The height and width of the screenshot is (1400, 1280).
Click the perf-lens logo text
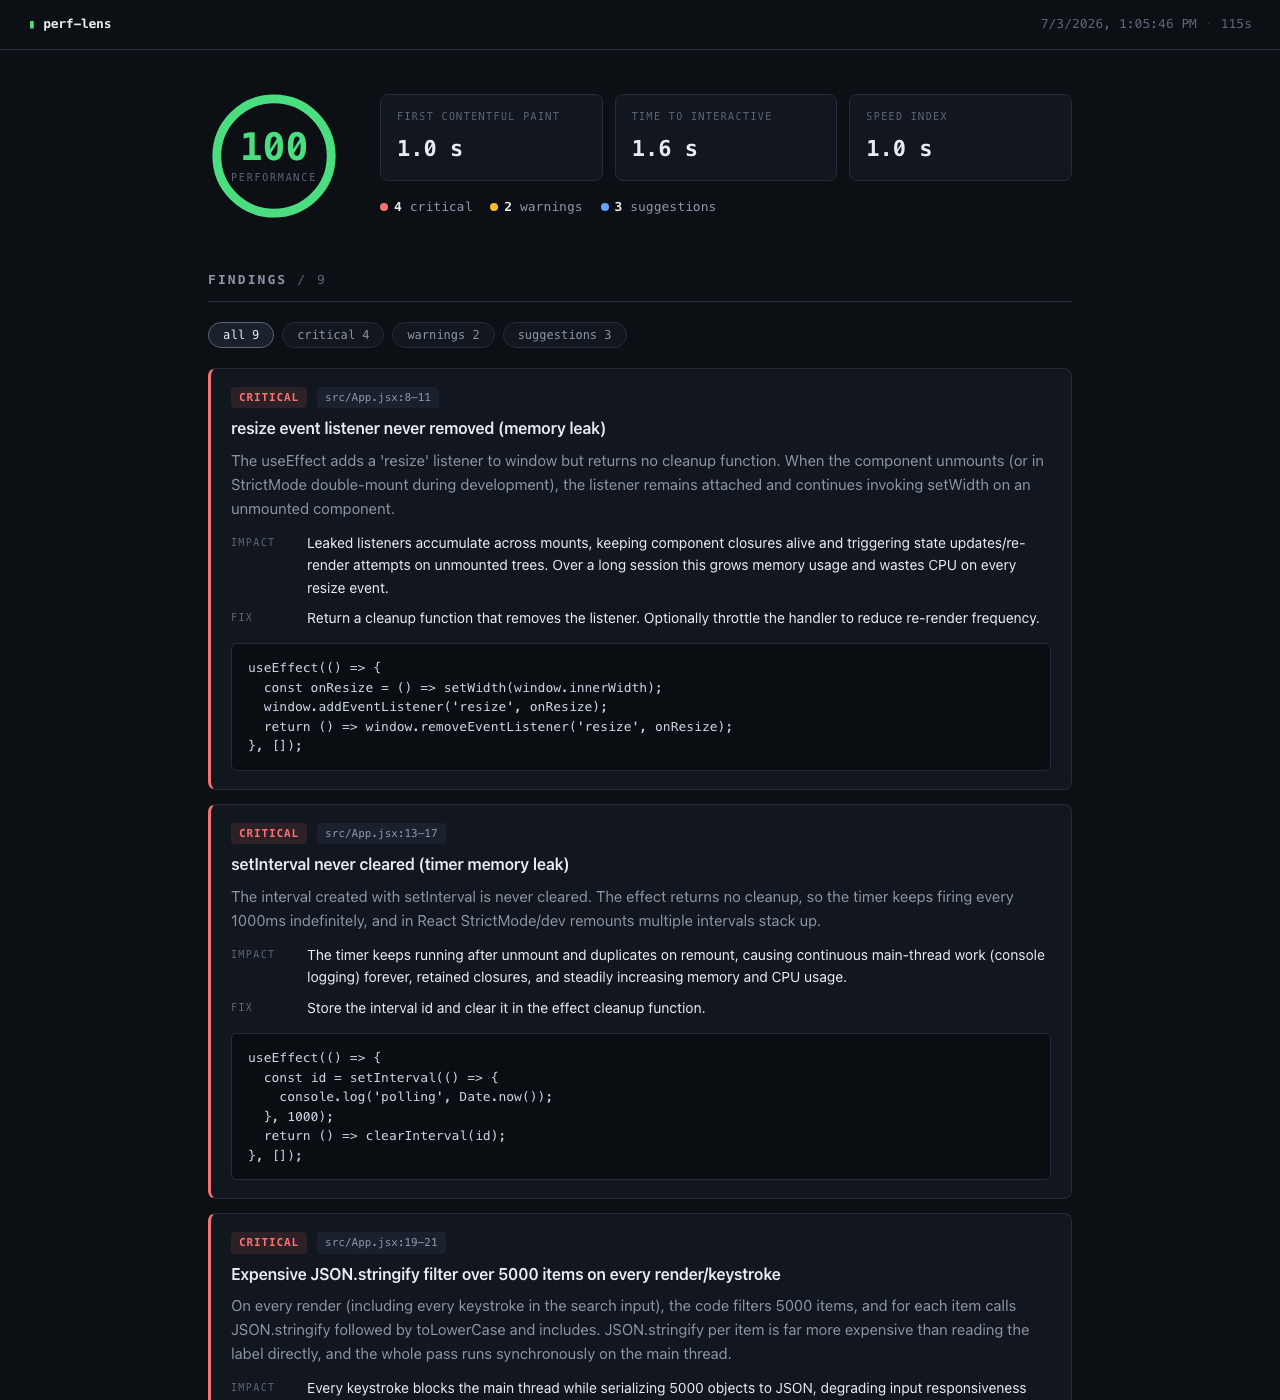[x=77, y=24]
